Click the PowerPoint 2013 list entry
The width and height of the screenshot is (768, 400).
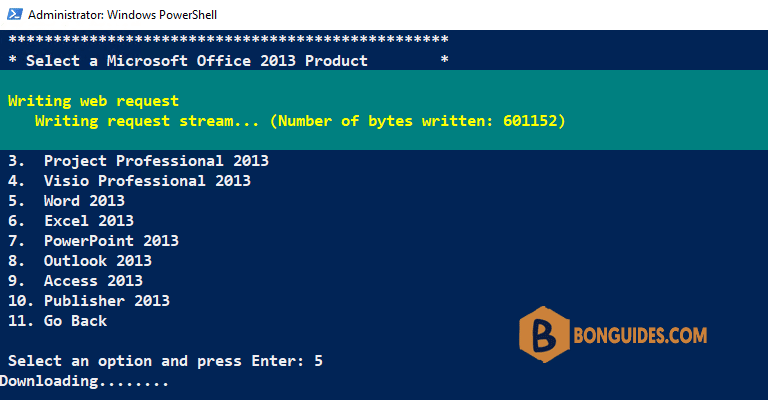(x=93, y=241)
